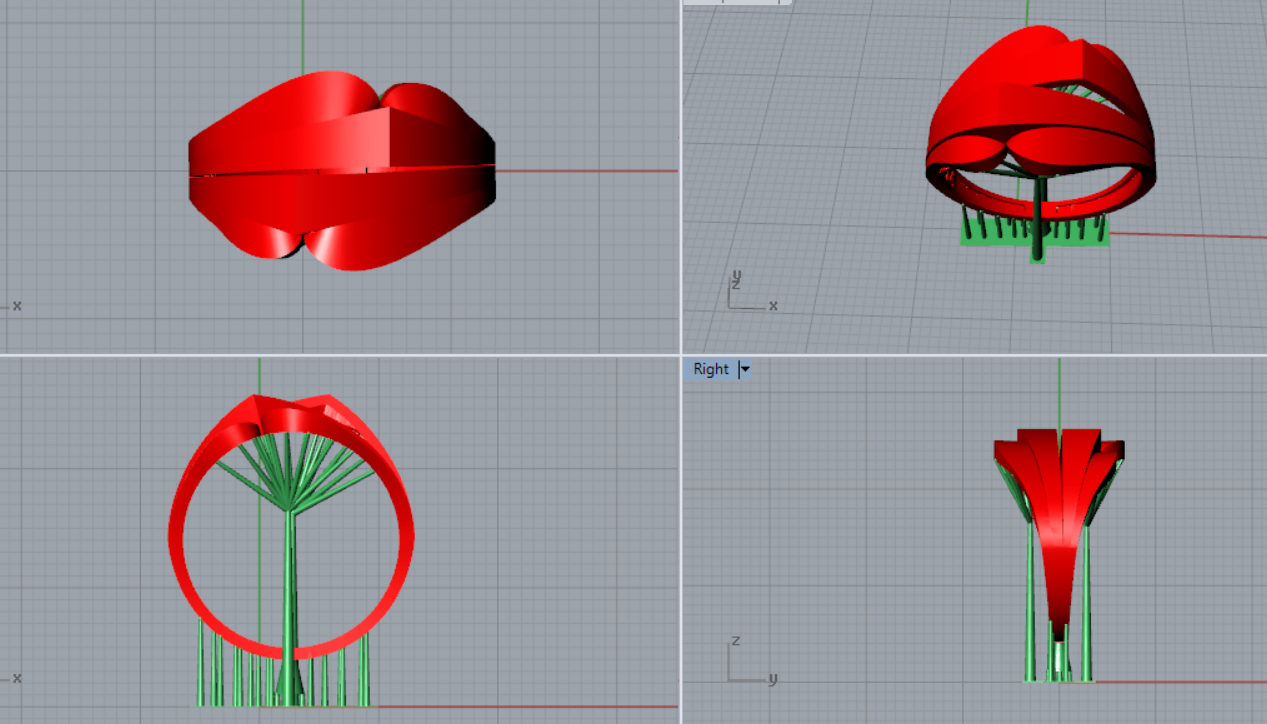The height and width of the screenshot is (724, 1267).
Task: Click the Right viewport title label
Action: click(x=711, y=369)
